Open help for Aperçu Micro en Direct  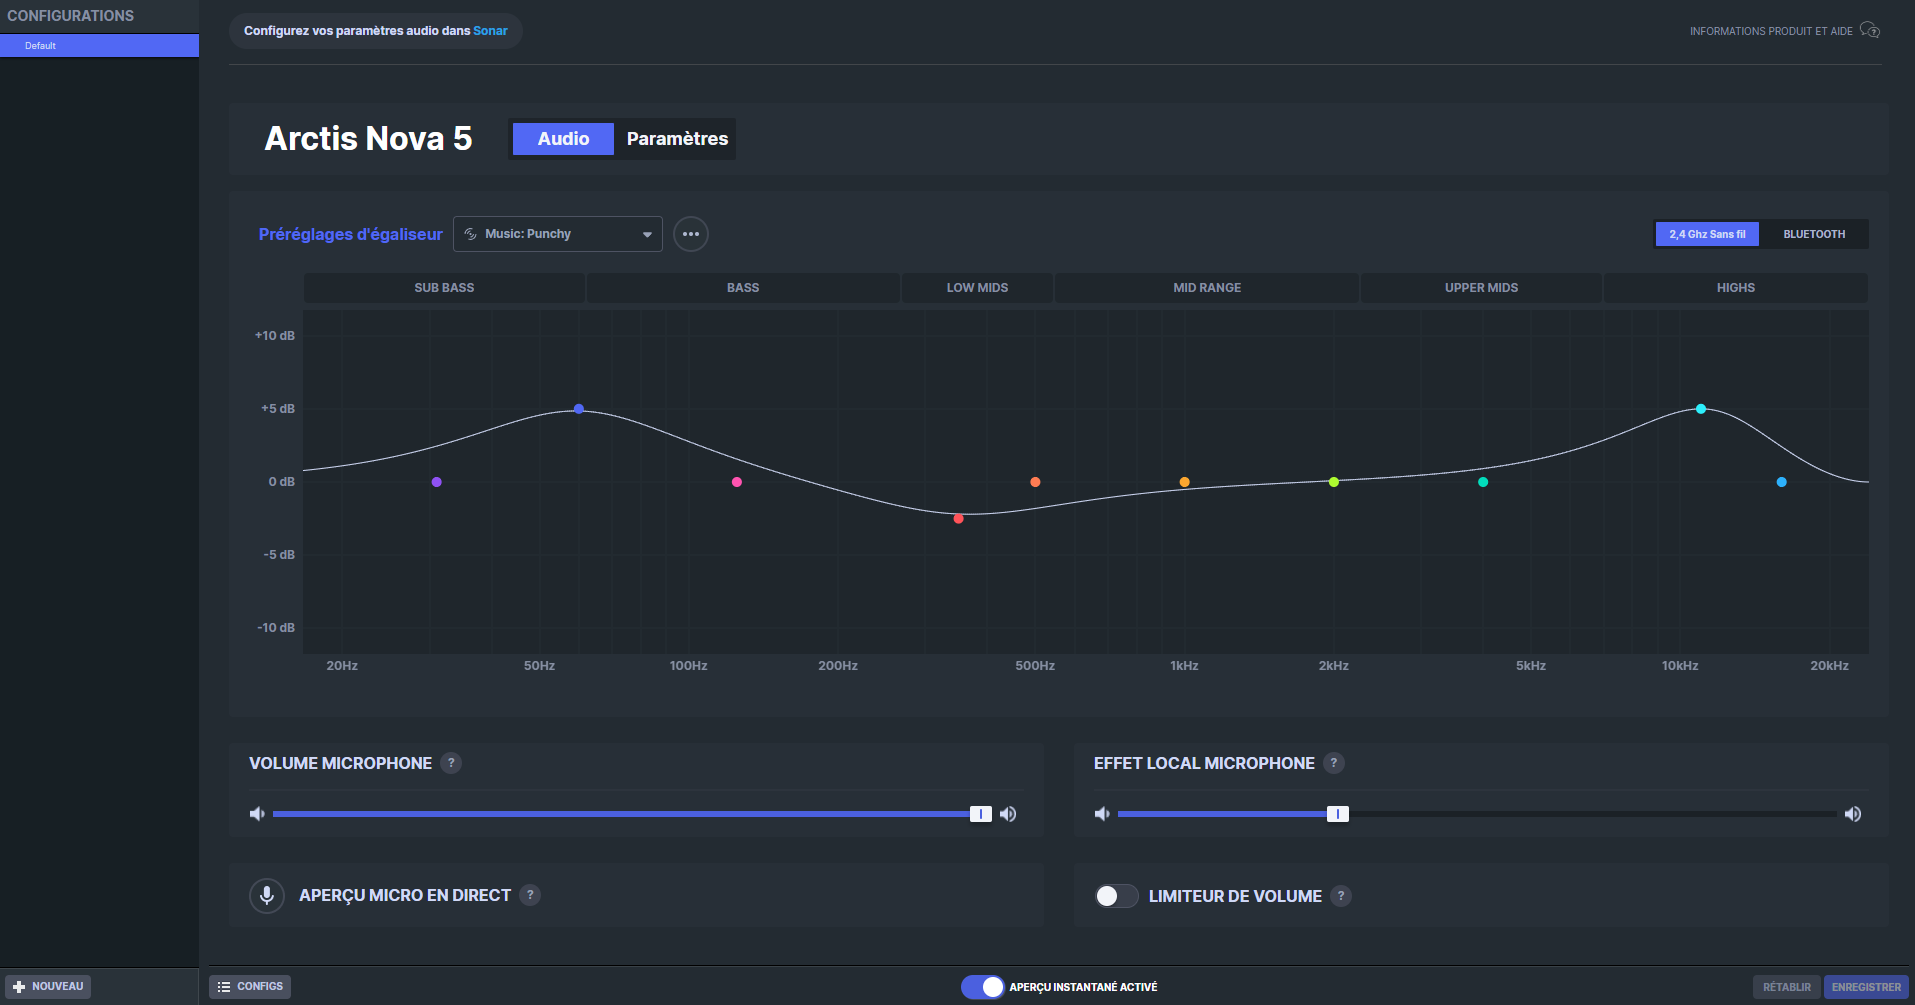(x=530, y=895)
